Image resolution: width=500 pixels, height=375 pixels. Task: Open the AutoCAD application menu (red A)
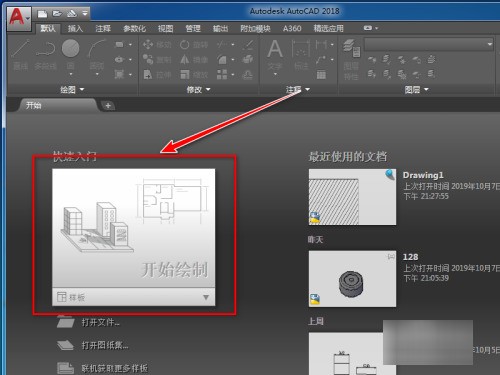(19, 18)
